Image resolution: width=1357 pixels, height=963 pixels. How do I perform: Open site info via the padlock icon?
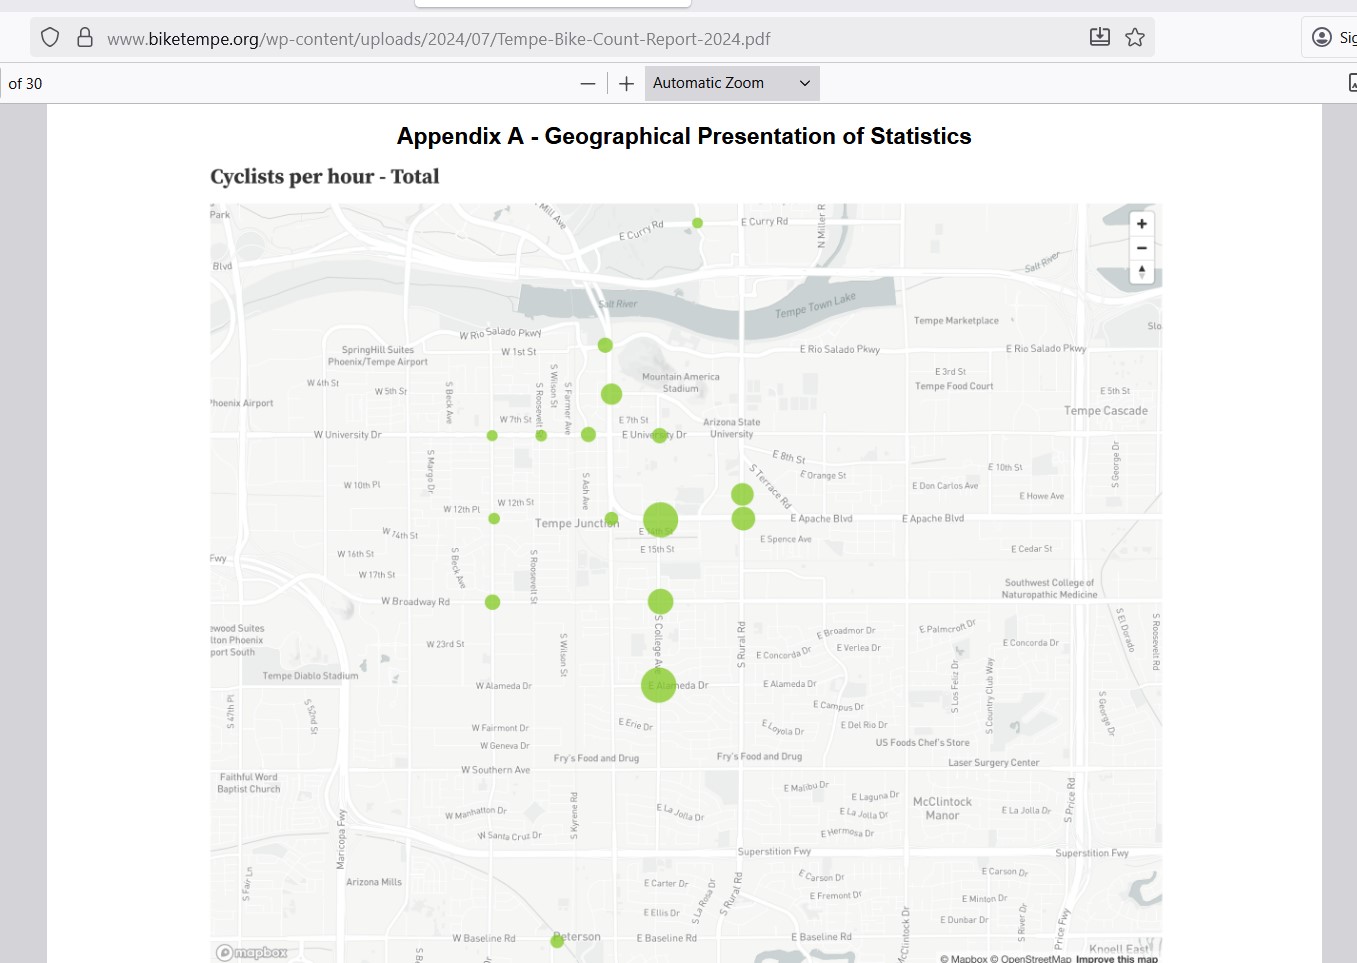[85, 38]
